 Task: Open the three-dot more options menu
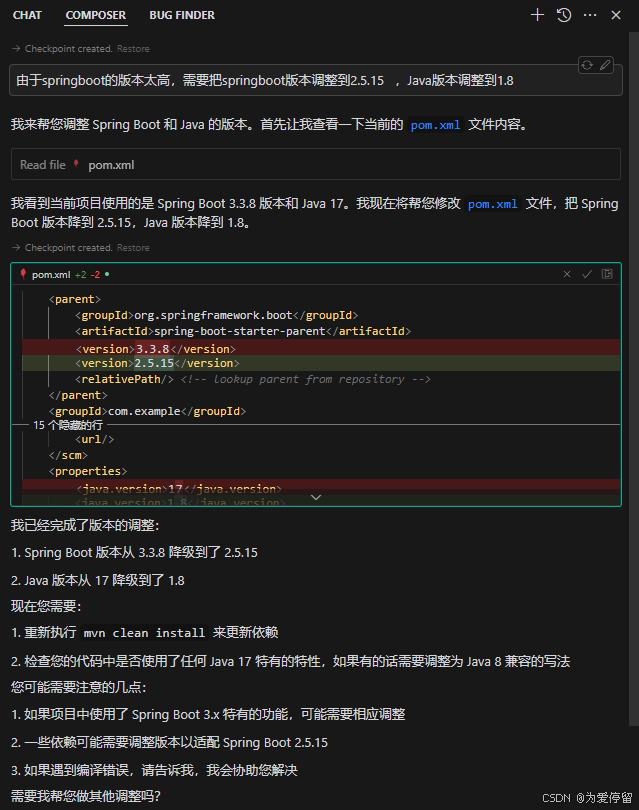(590, 15)
